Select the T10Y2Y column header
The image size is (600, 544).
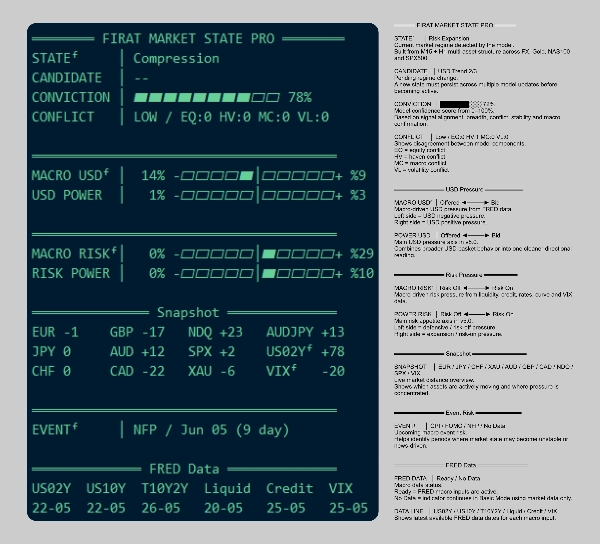(165, 488)
